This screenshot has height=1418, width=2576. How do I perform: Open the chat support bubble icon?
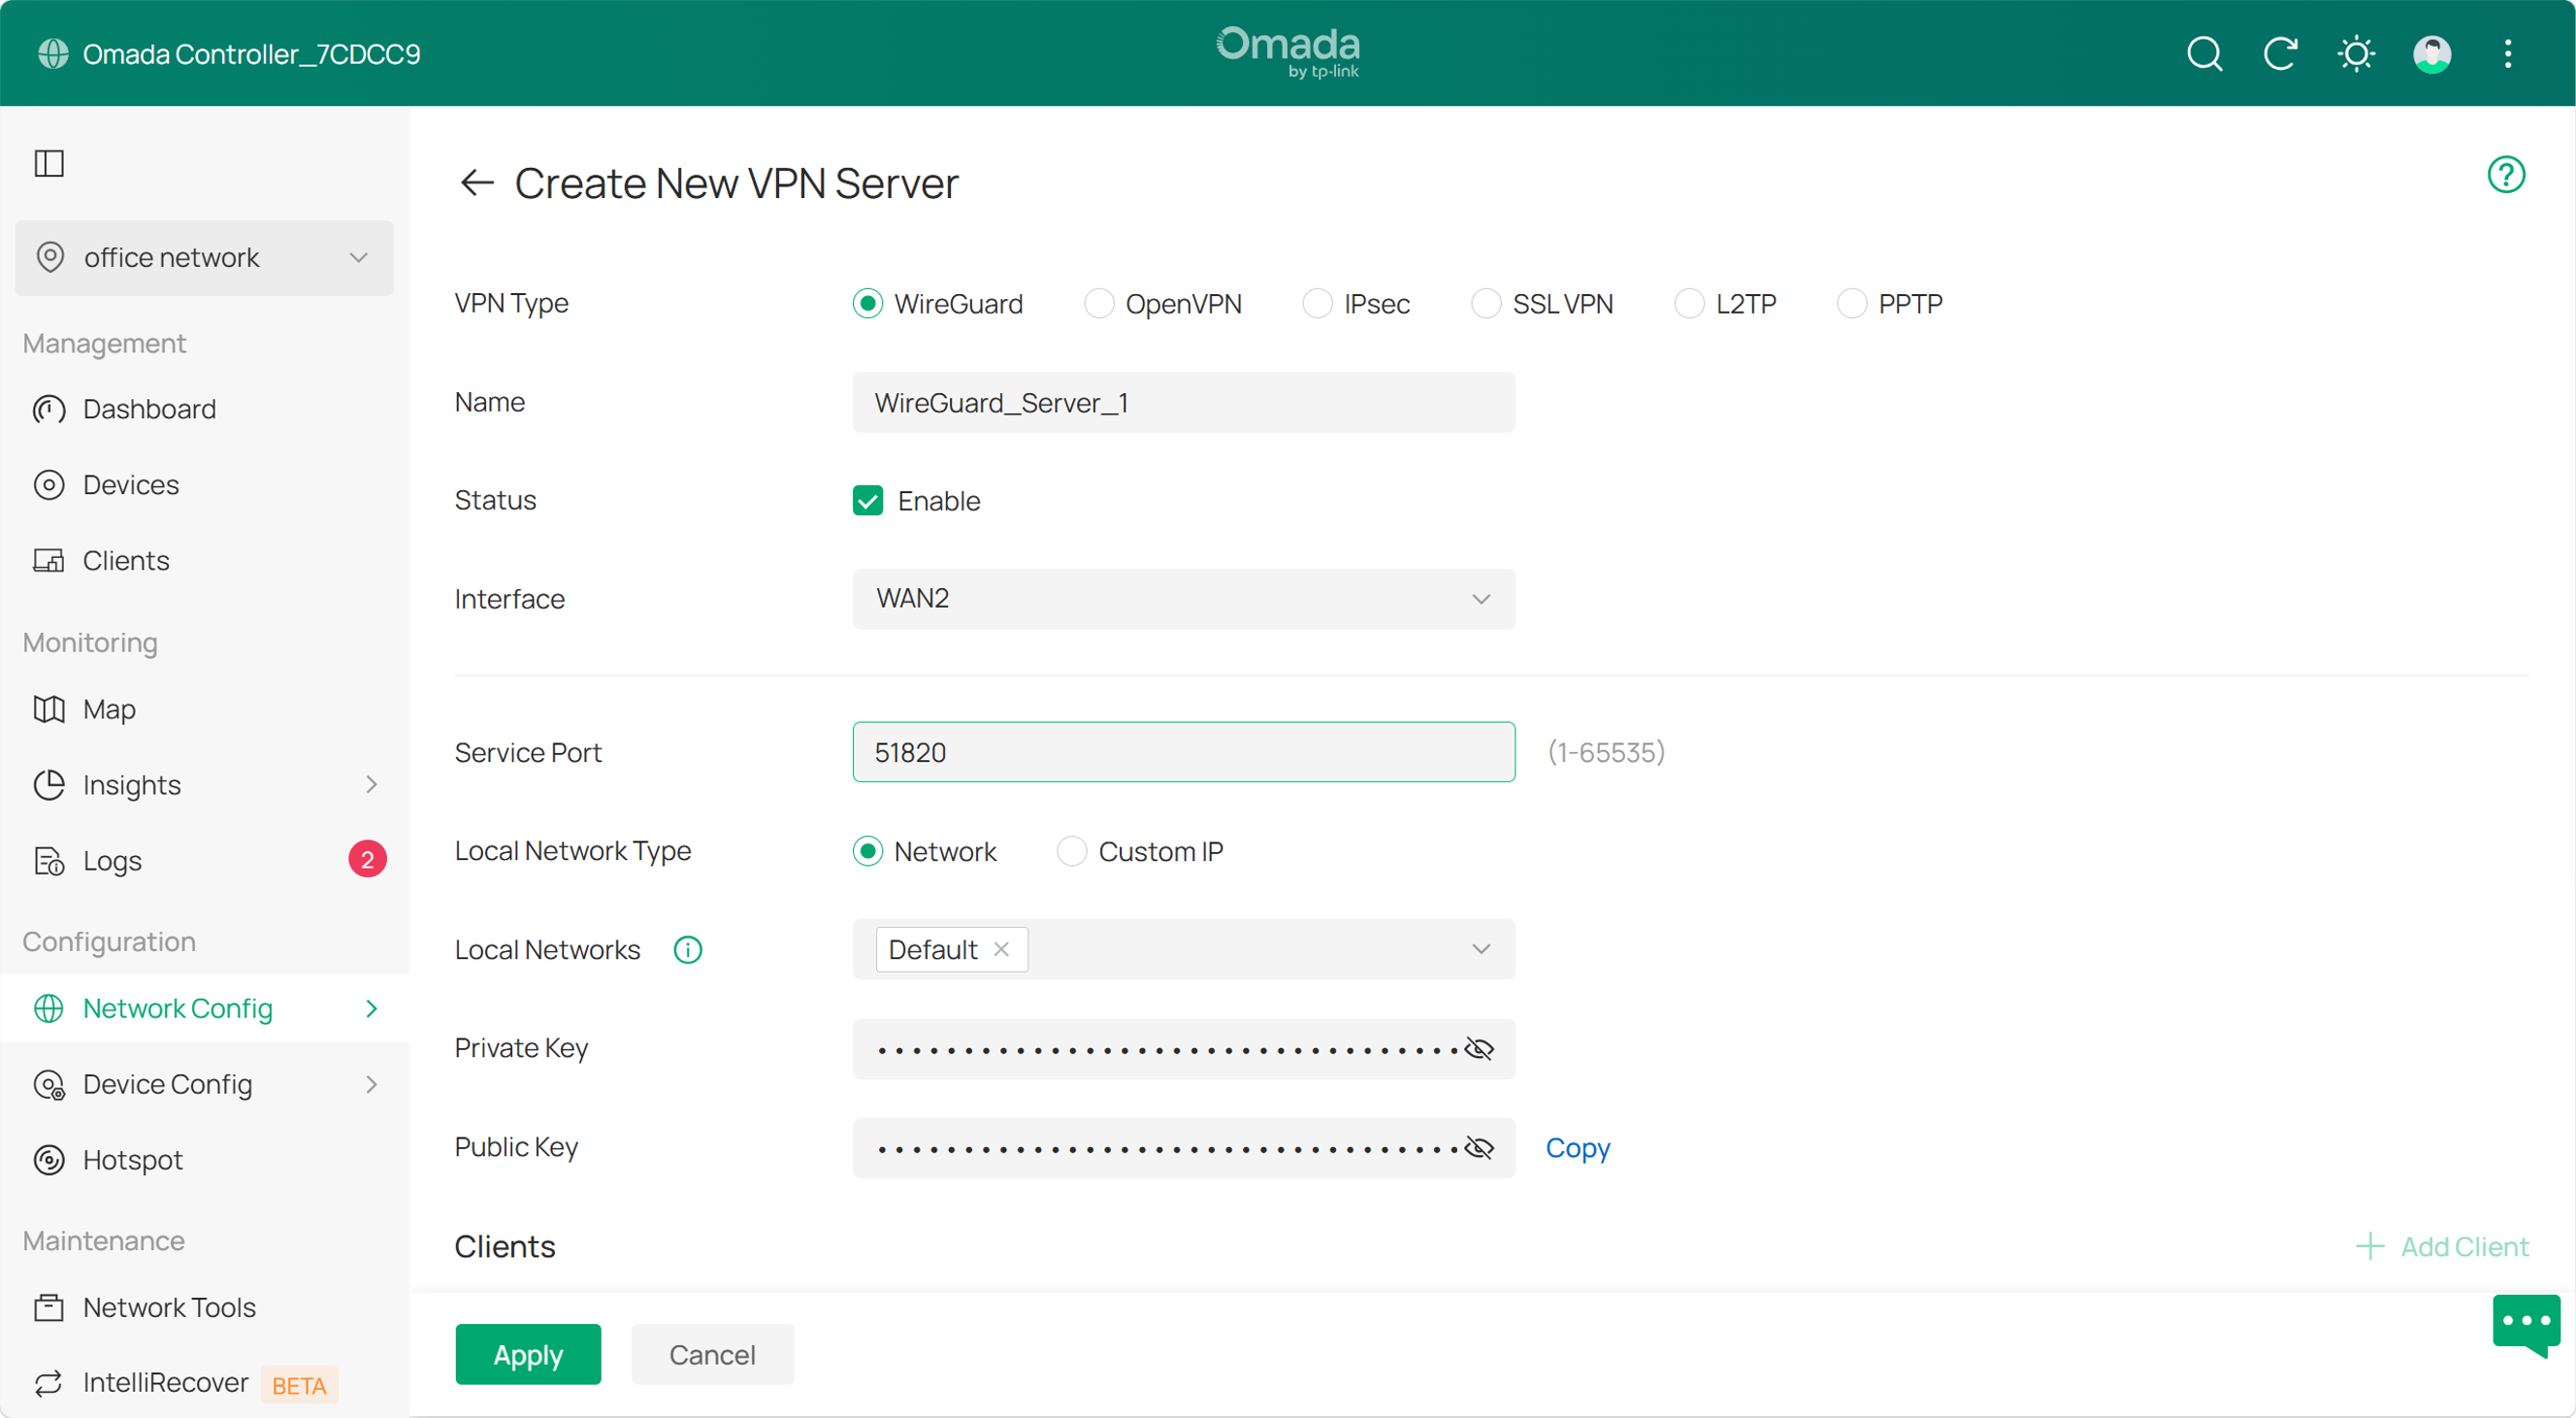[x=2526, y=1325]
